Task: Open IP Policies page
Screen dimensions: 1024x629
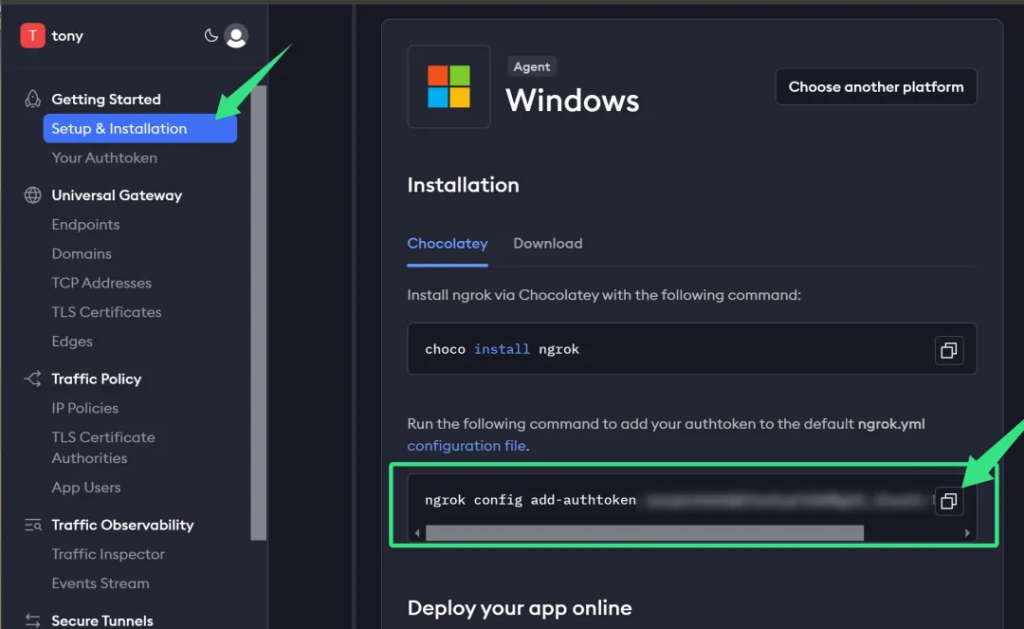Action: [85, 408]
